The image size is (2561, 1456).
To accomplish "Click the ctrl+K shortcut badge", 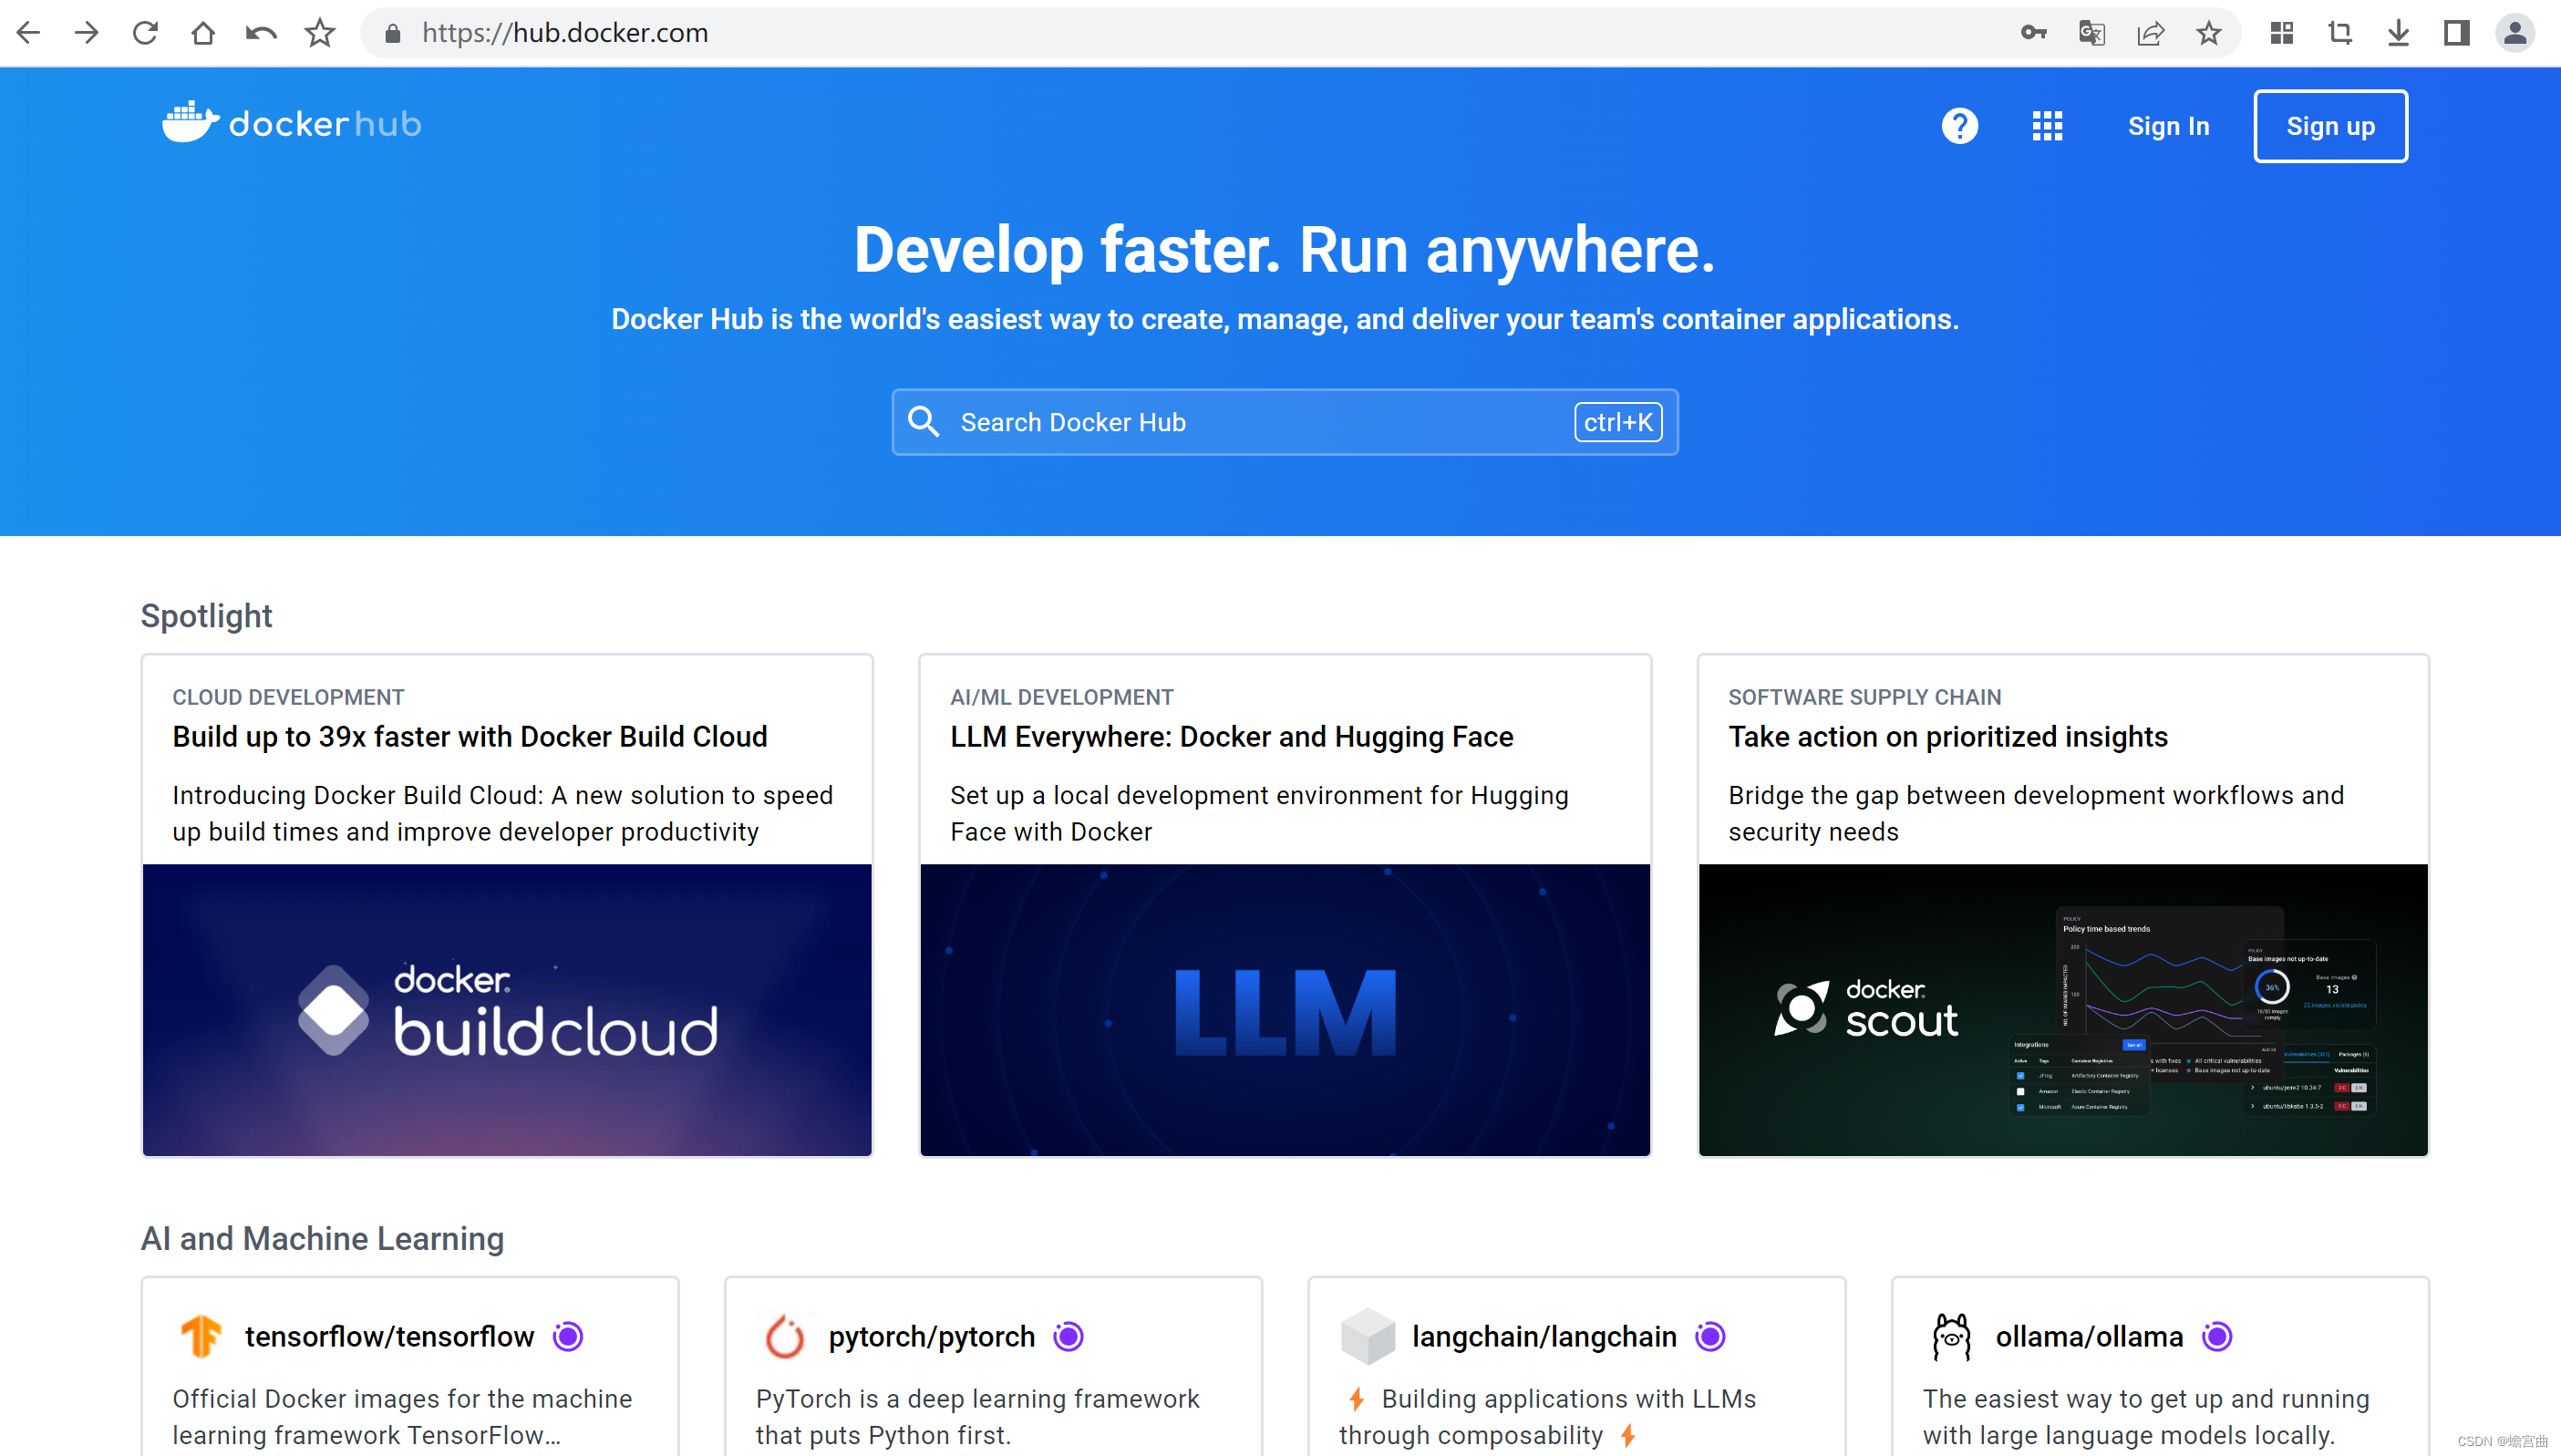I will pos(1618,422).
